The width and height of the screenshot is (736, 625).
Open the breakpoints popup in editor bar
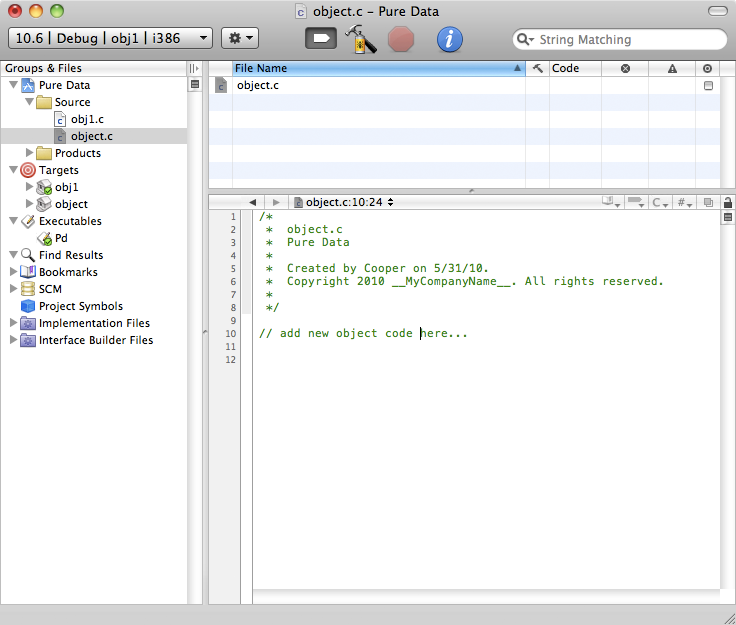click(636, 202)
